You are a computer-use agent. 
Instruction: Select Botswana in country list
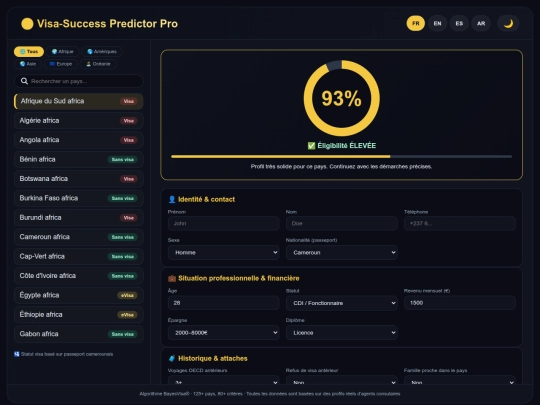click(x=79, y=179)
